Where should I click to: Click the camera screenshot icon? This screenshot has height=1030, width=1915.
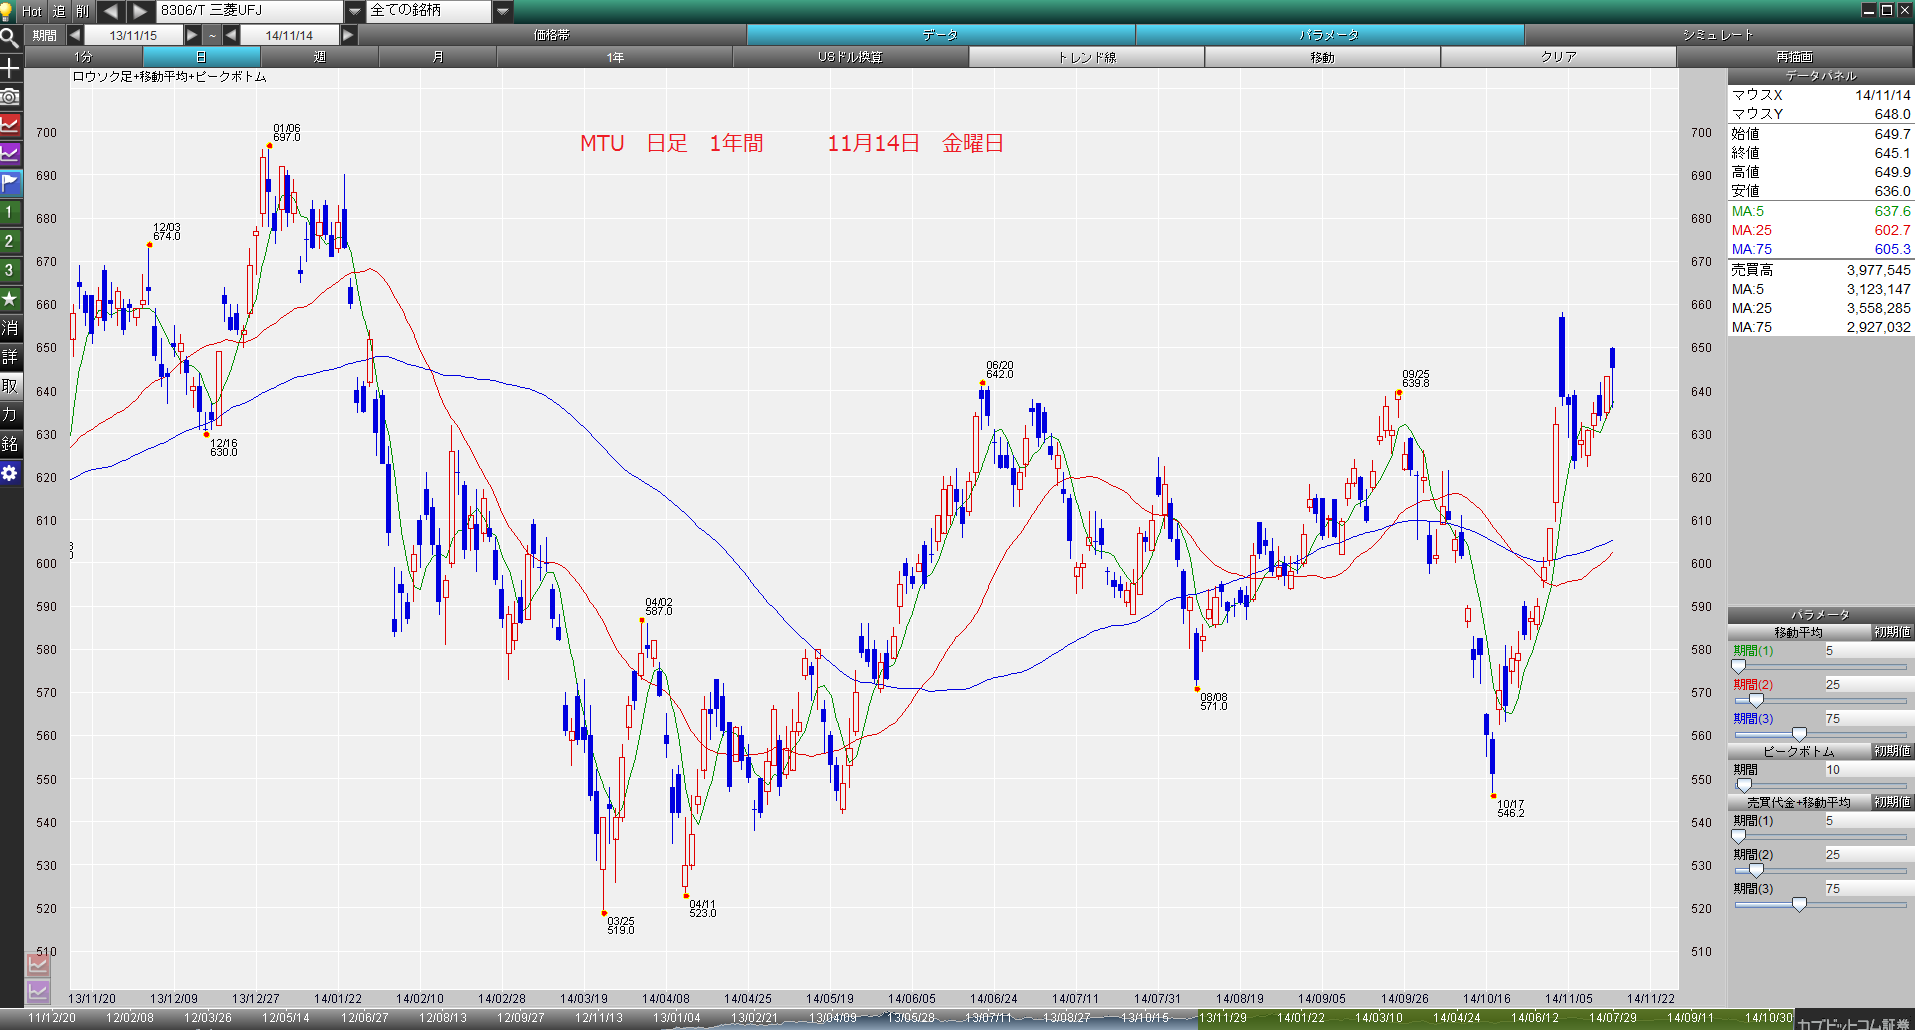tap(10, 97)
